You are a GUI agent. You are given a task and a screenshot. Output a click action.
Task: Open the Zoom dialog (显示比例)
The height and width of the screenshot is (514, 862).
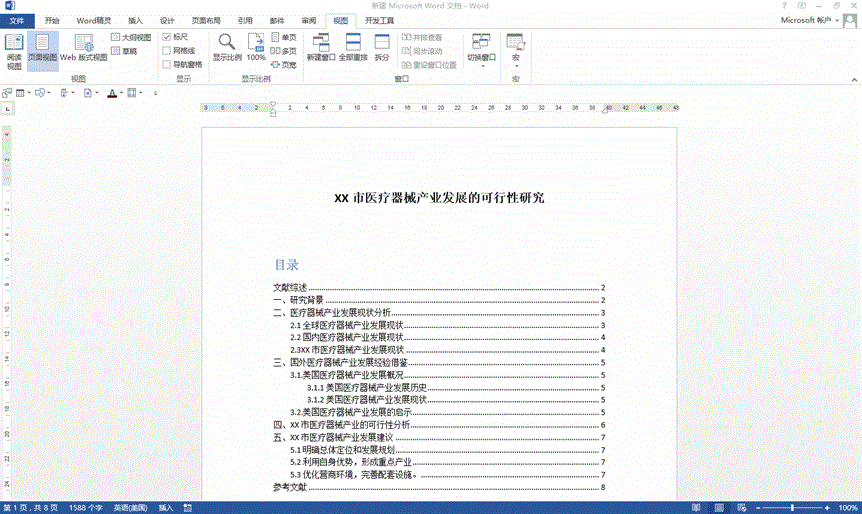[227, 48]
